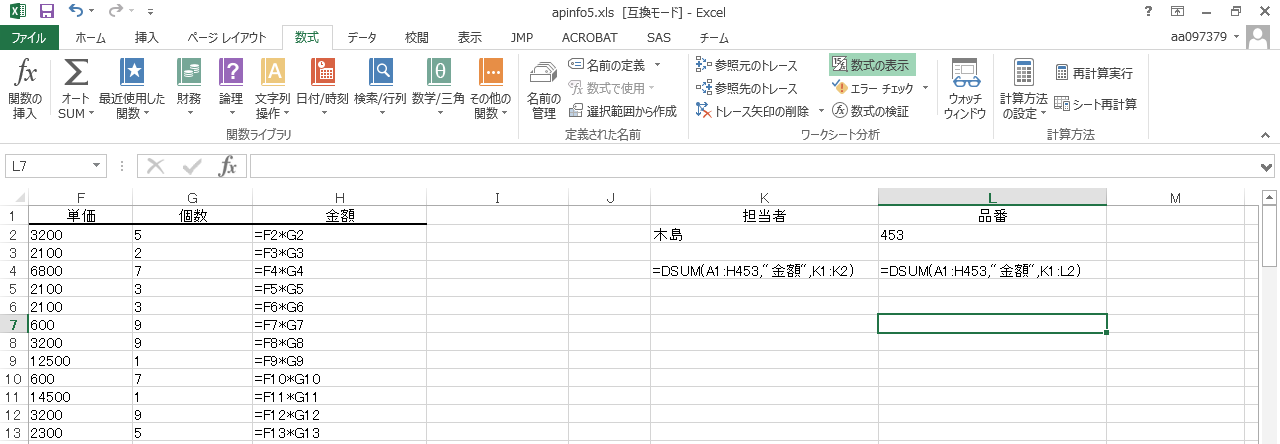Open the Lookup (検索/行列) functions library

pos(380,88)
